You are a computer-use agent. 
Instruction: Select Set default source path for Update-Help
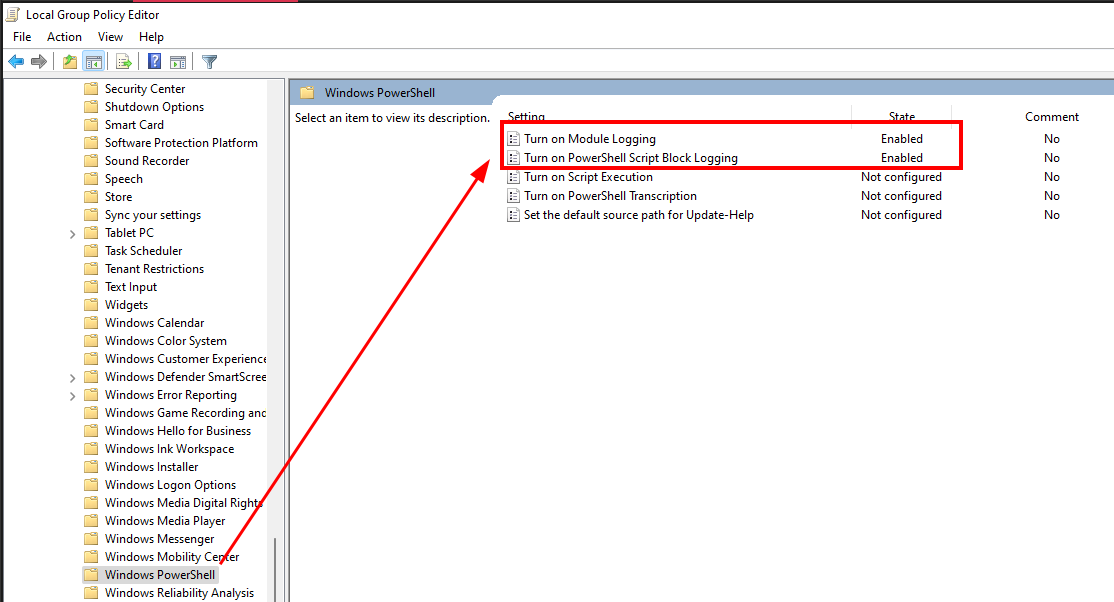[x=639, y=215]
